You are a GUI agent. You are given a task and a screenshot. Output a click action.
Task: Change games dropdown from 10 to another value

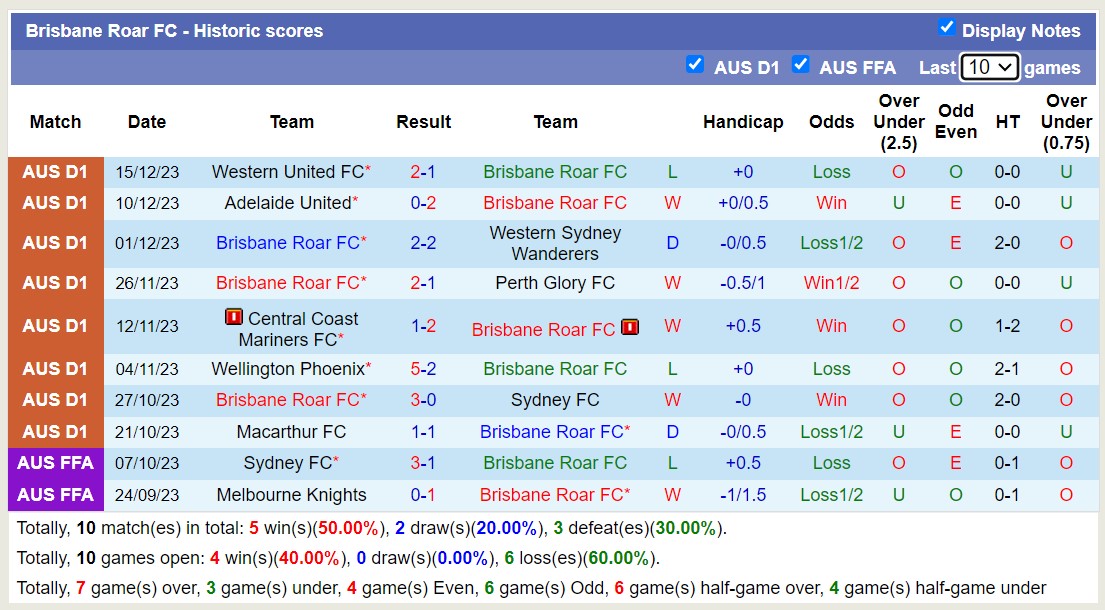pos(990,67)
